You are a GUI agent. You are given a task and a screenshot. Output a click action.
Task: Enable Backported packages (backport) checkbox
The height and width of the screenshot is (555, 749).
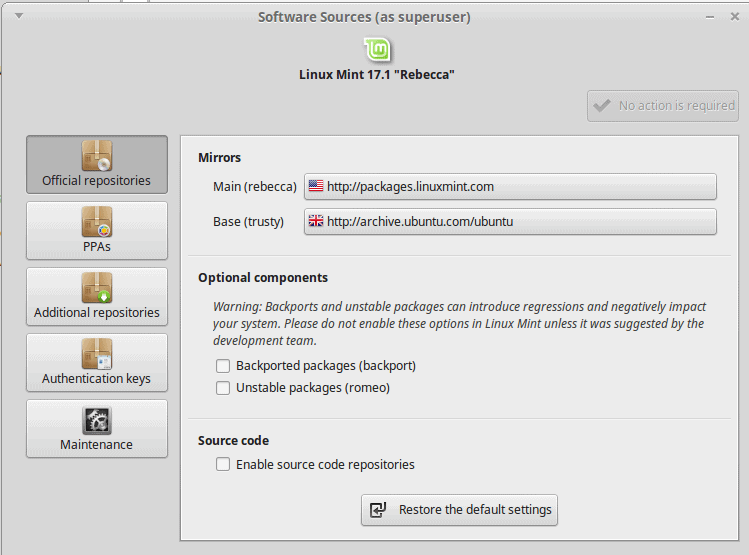click(x=223, y=366)
